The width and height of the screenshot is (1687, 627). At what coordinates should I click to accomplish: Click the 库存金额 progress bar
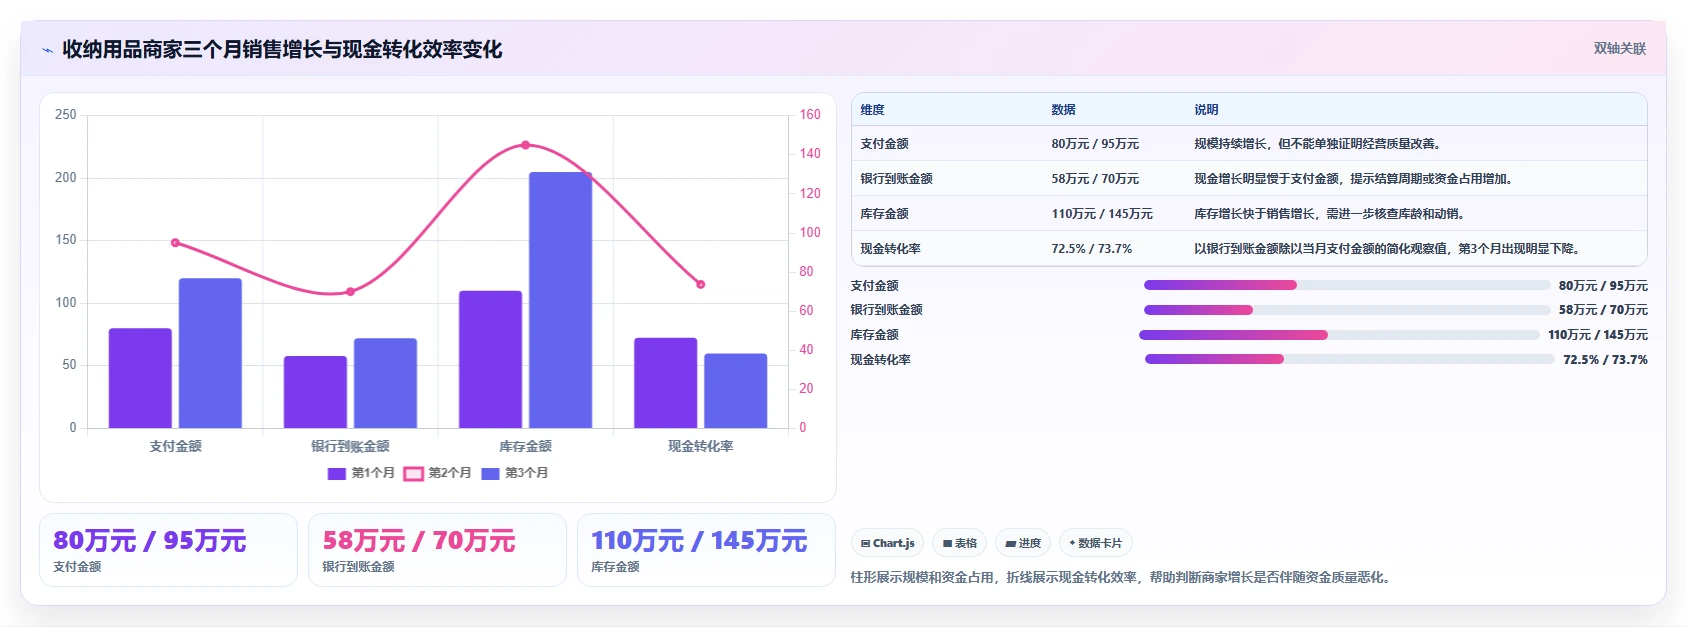[x=1339, y=335]
